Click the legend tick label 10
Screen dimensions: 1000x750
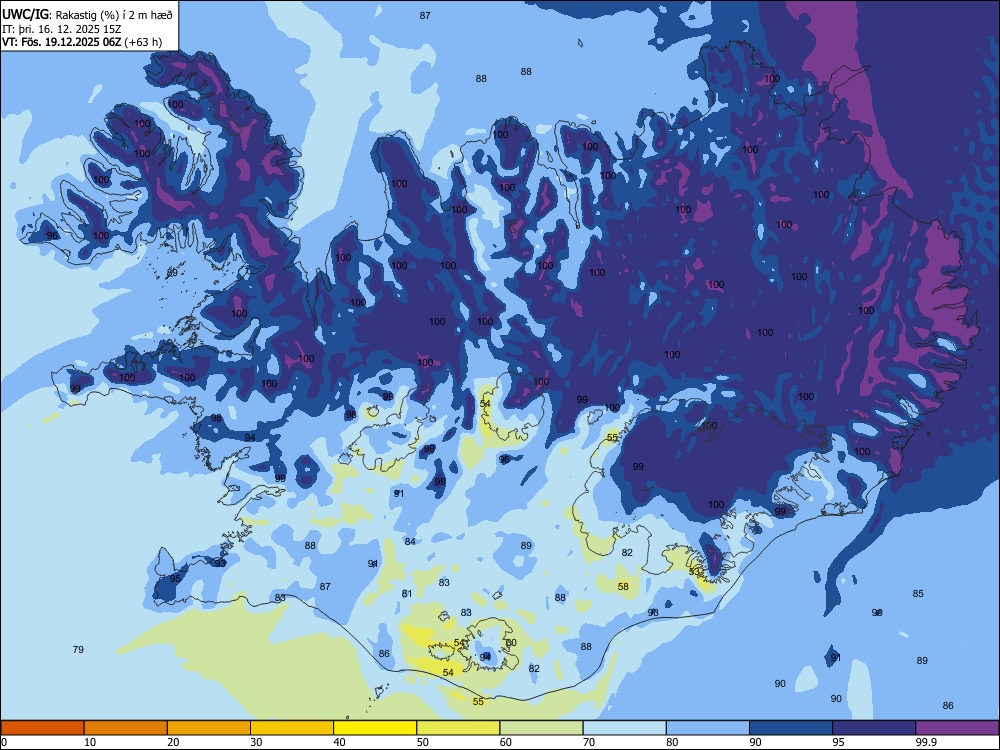[x=90, y=742]
